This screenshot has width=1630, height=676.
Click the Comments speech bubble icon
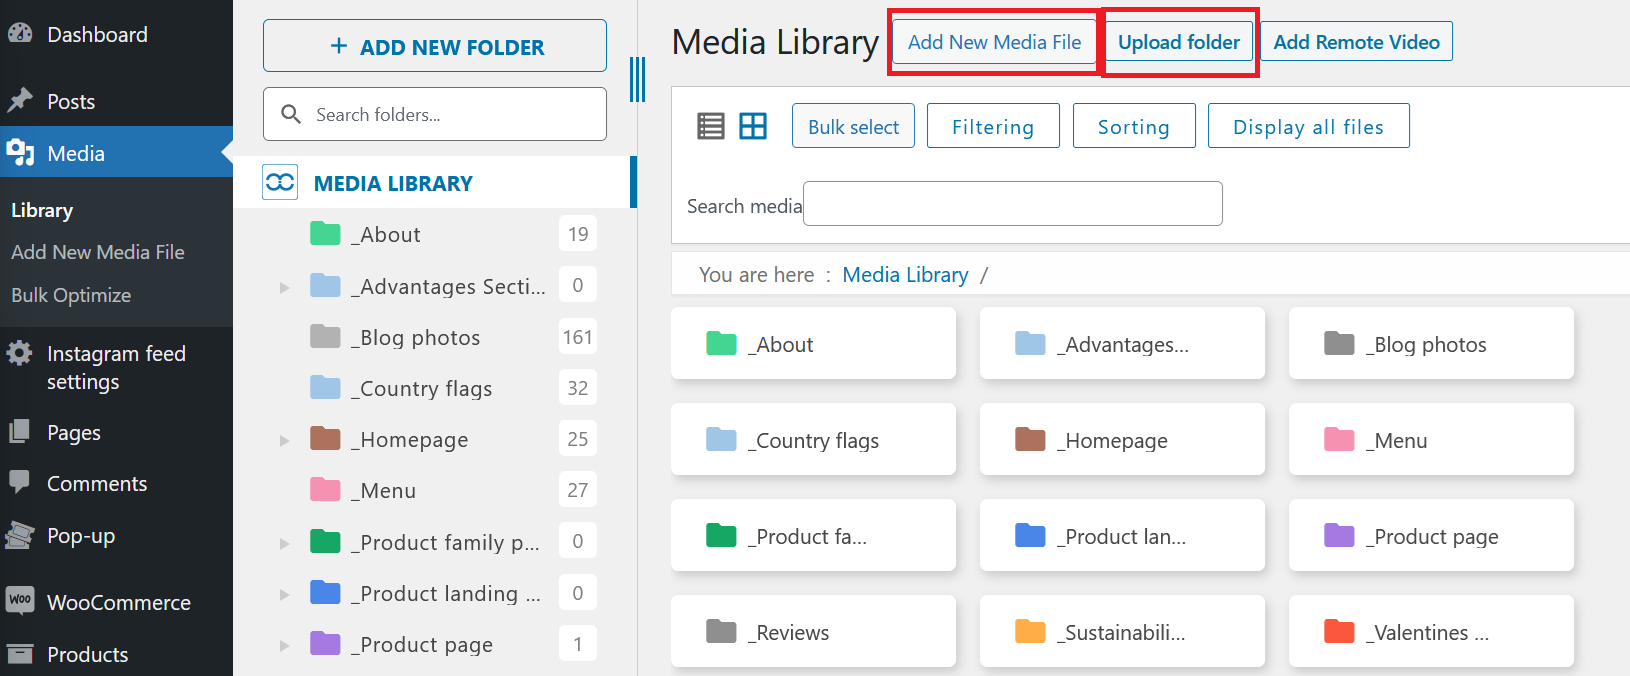pos(20,482)
